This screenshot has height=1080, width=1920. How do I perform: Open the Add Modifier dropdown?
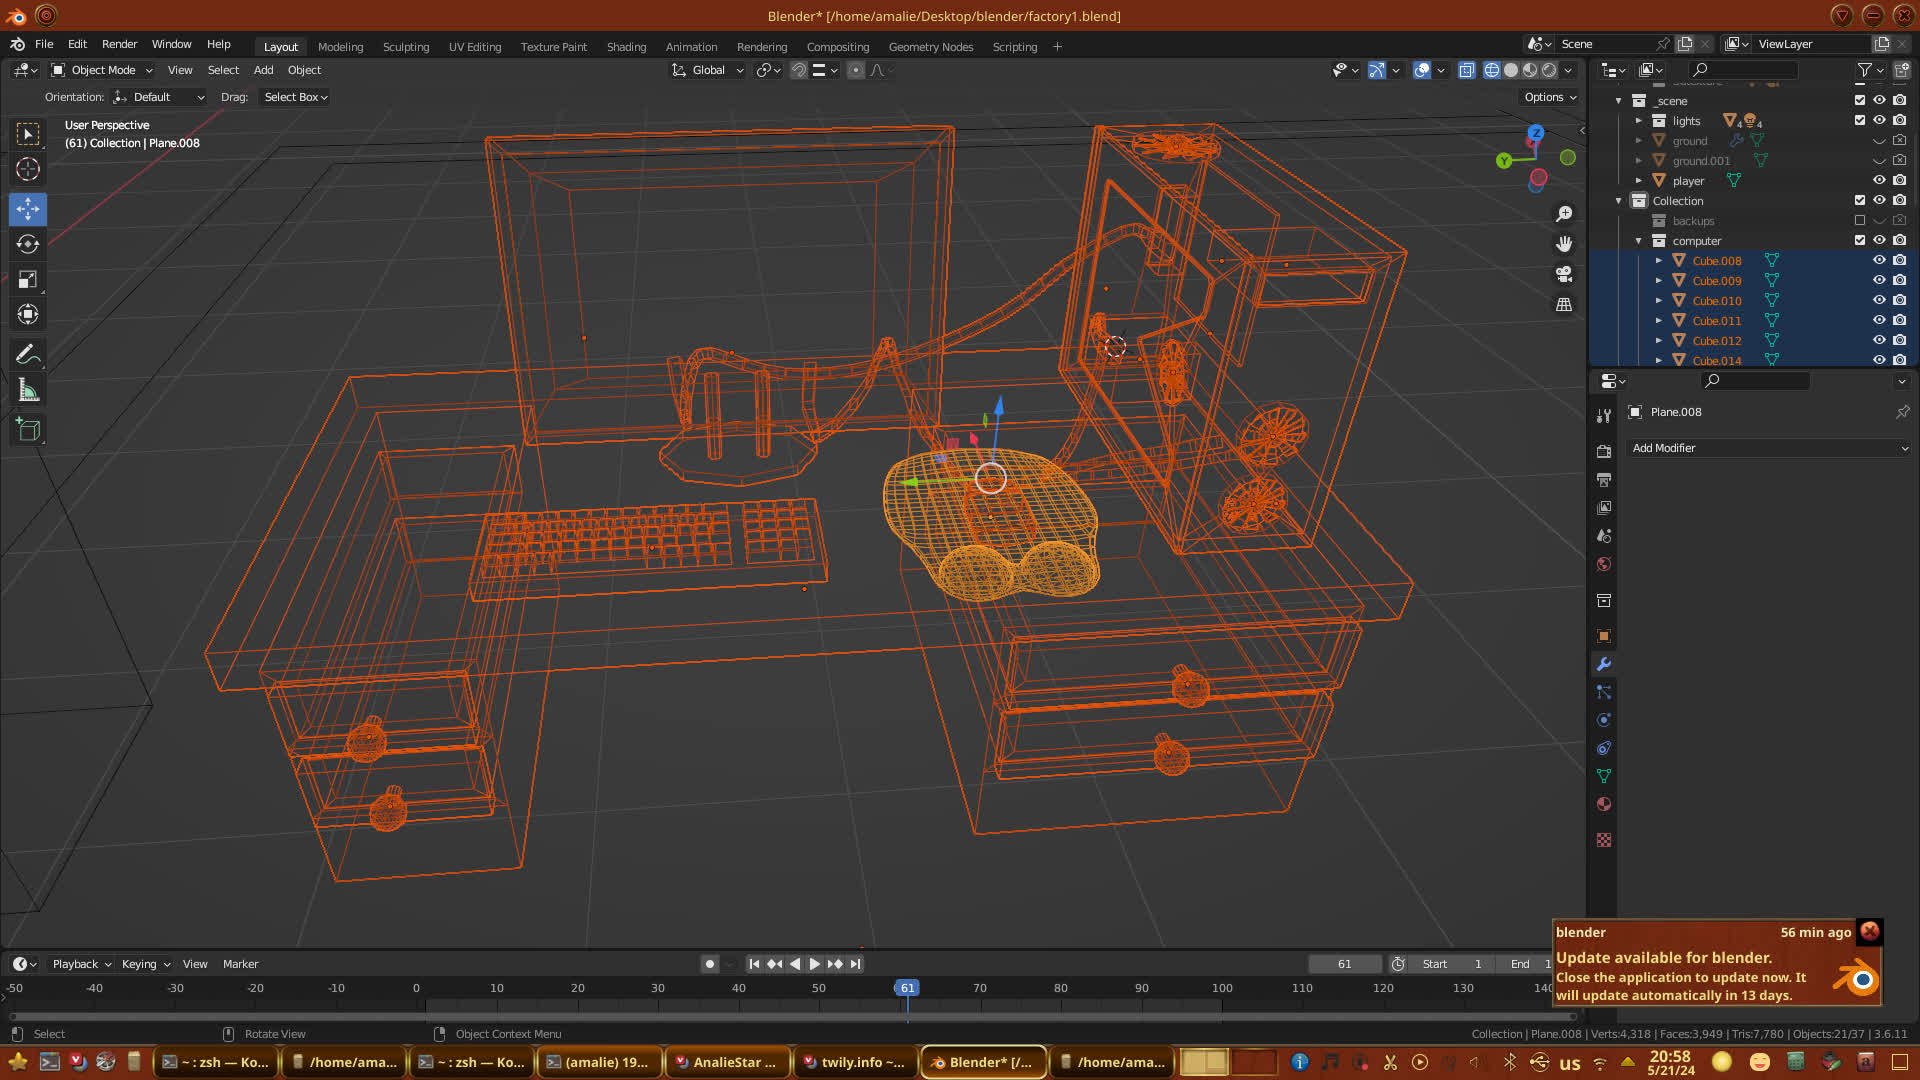(x=1768, y=448)
